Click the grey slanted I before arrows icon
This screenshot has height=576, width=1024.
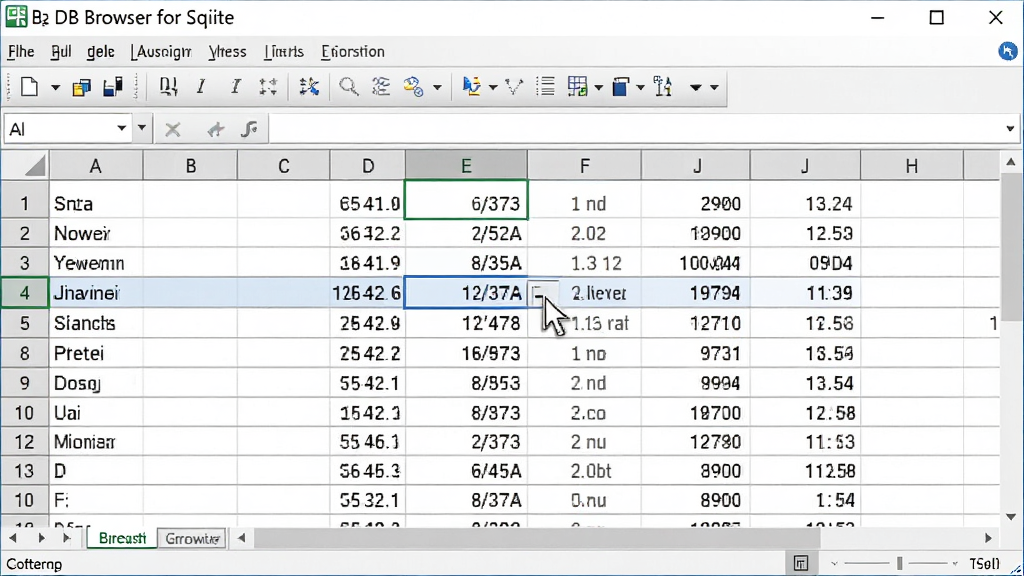(x=236, y=87)
